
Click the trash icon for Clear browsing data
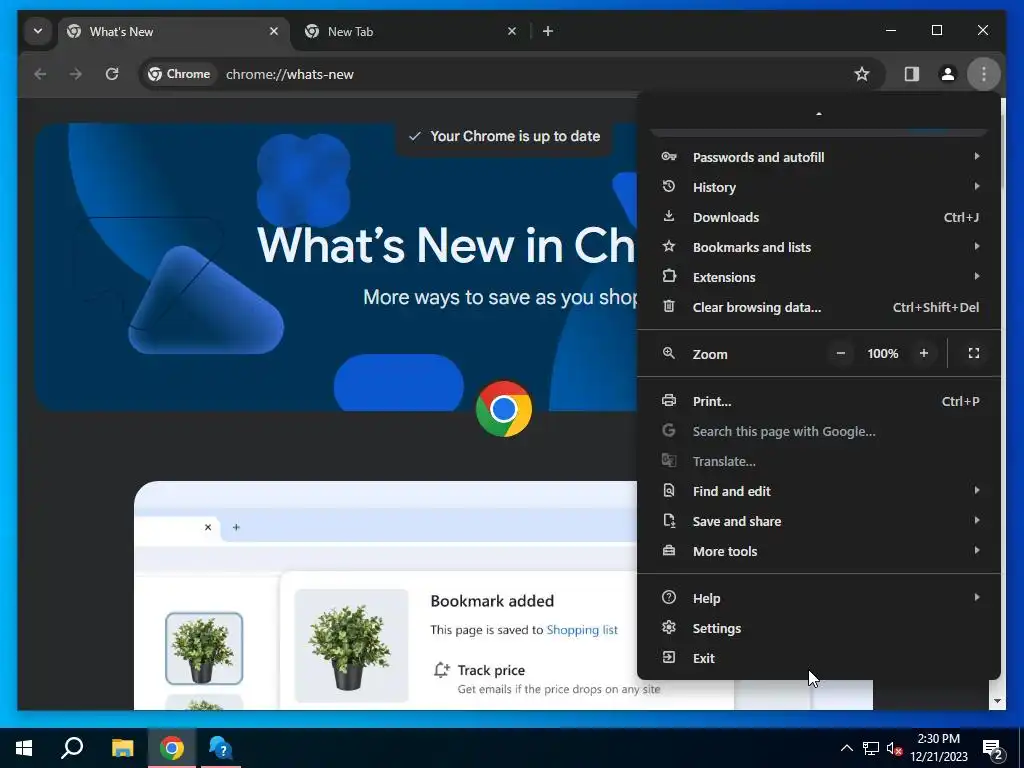pyautogui.click(x=669, y=306)
